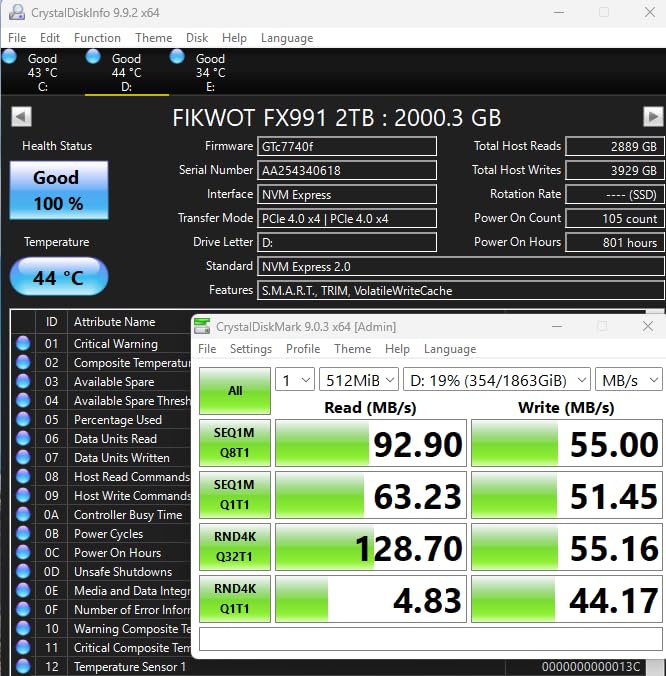Click status orb for Temperature Sensor 1 row
Screen dimensions: 666x676
[x=23, y=666]
